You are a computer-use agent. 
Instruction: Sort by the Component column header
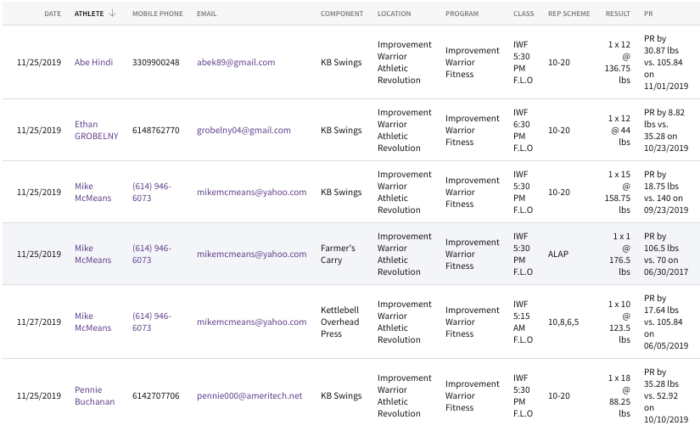342,13
